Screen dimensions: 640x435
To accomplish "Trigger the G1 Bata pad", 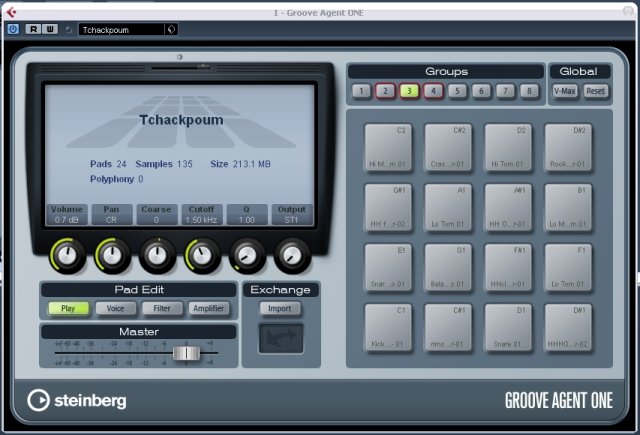I will (x=448, y=268).
